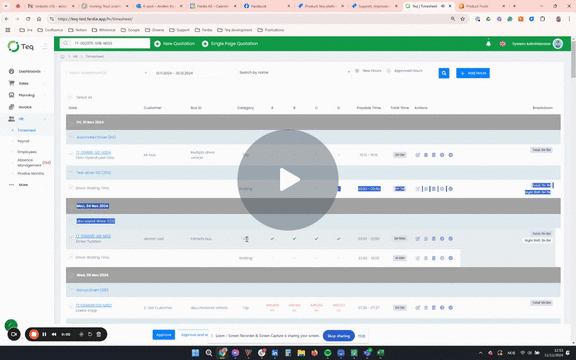Reload the browser page
Viewport: 576px width, 360px height.
pos(28,19)
